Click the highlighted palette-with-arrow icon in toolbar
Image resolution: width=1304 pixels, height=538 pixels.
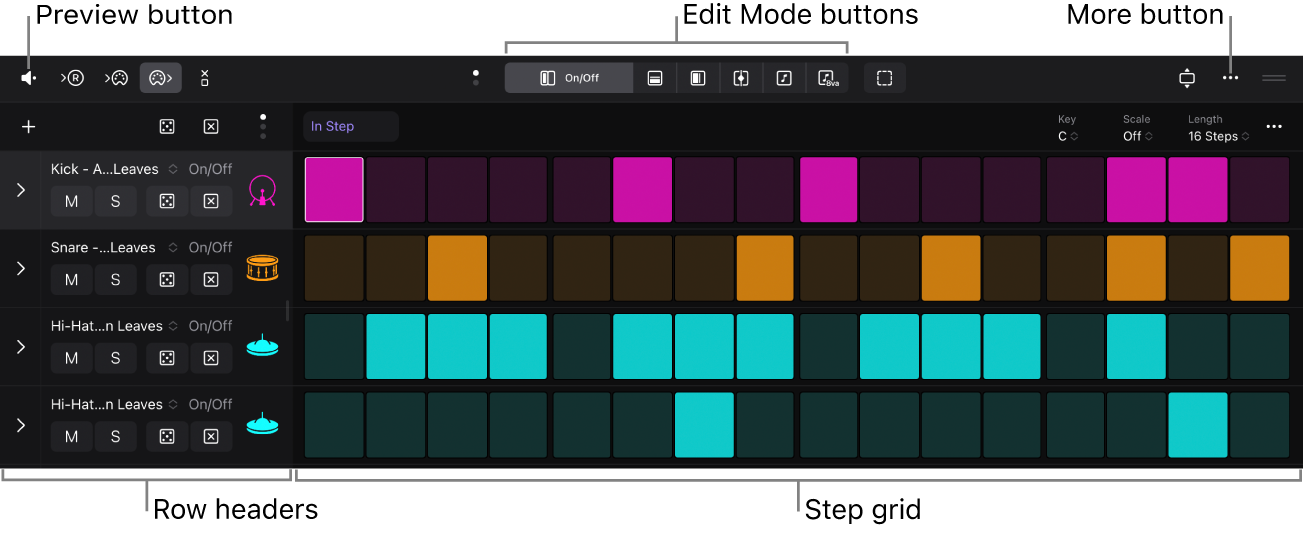(x=161, y=78)
